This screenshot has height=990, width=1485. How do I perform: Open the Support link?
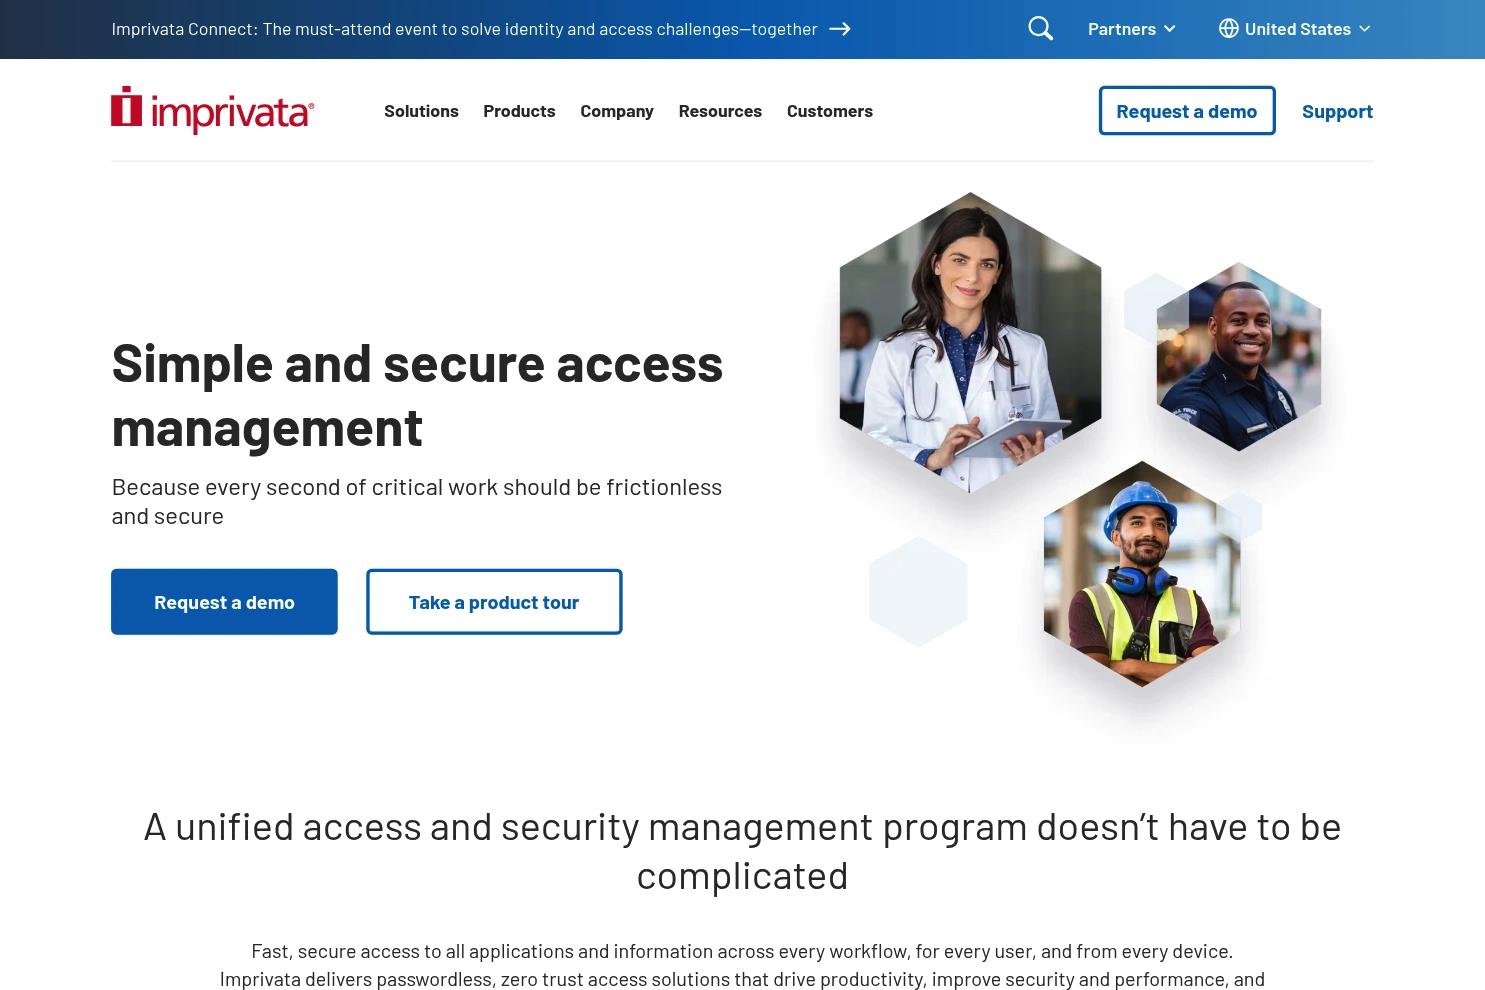1337,111
